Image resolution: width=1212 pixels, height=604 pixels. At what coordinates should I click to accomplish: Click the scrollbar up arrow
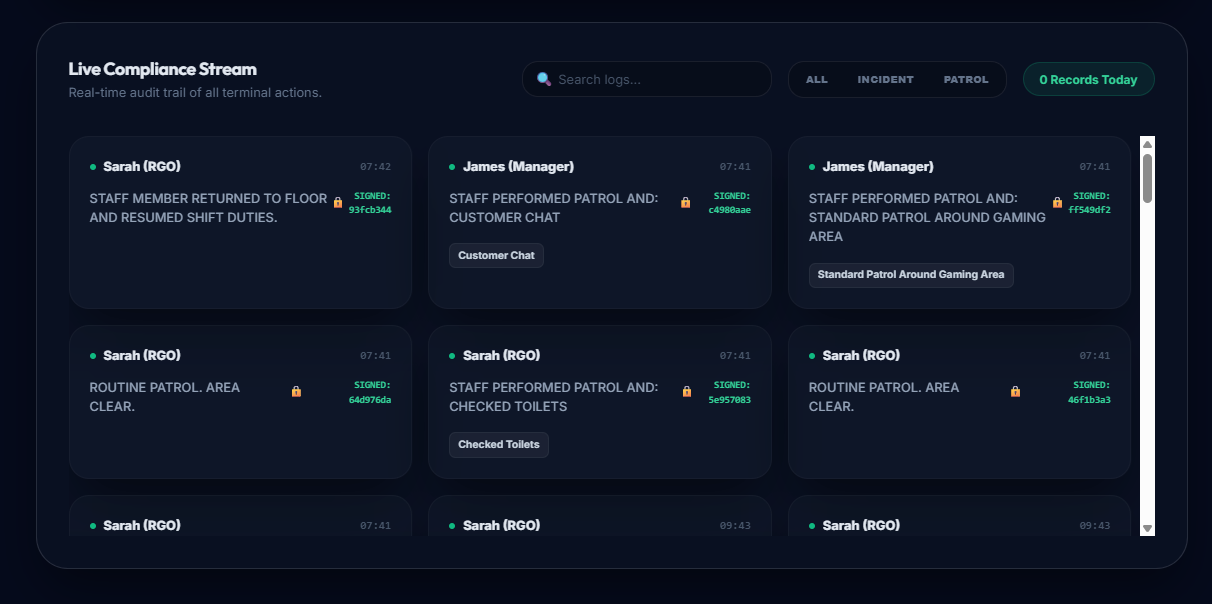pos(1147,144)
